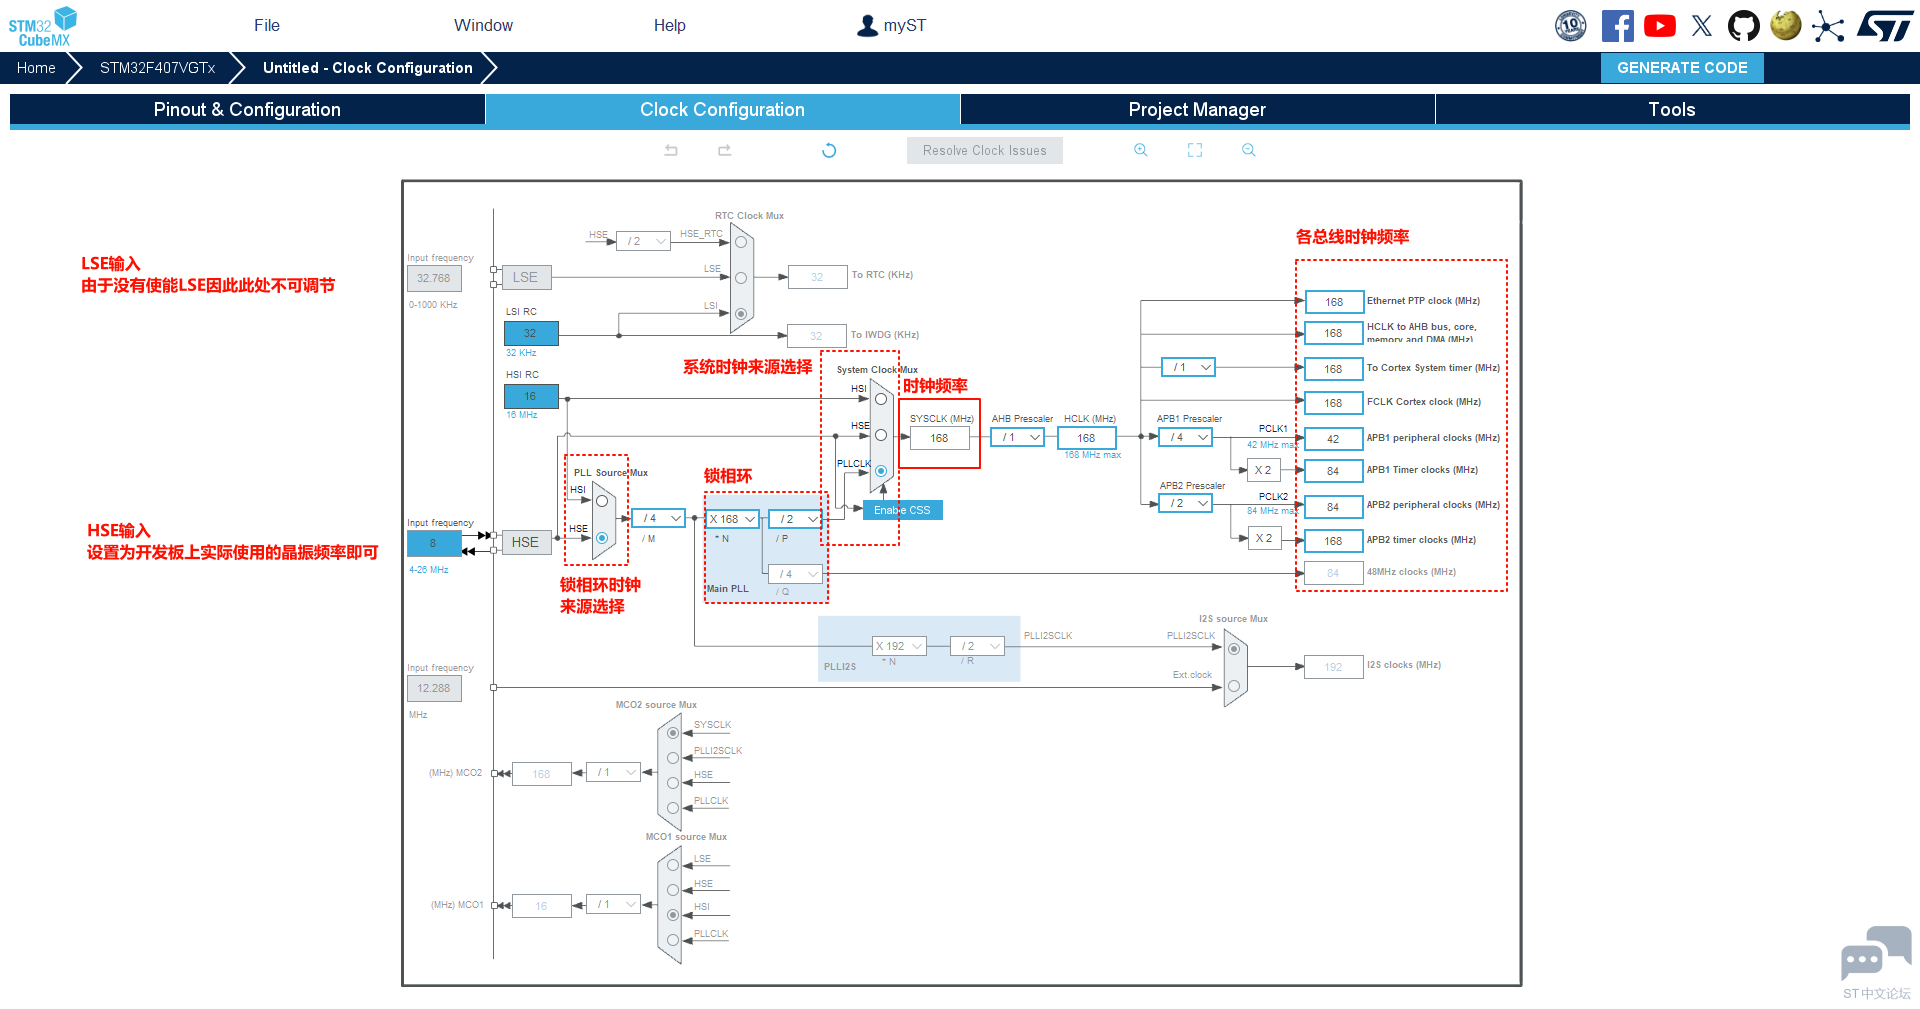The image size is (1920, 1009).
Task: Select HSI in MCO1 source Mux
Action: [673, 915]
